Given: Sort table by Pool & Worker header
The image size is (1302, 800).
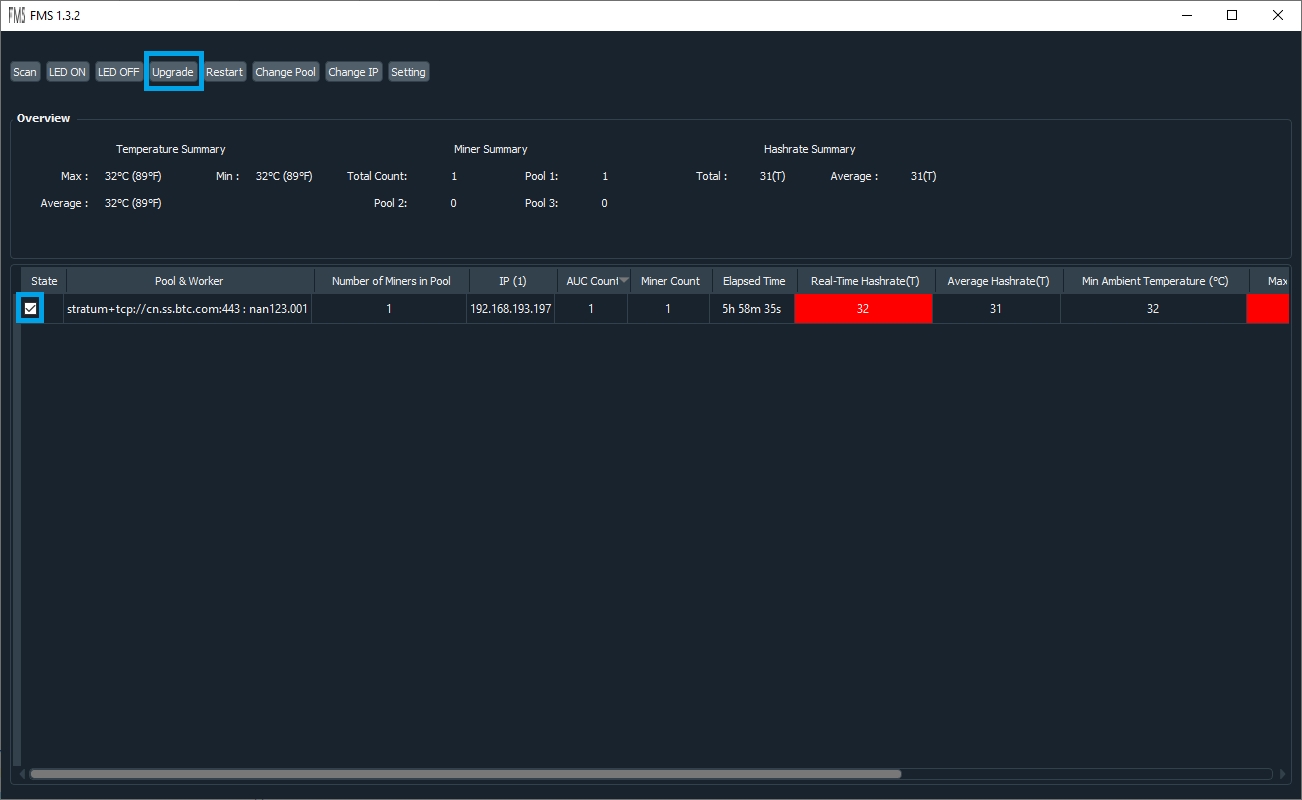Looking at the screenshot, I should [x=189, y=281].
